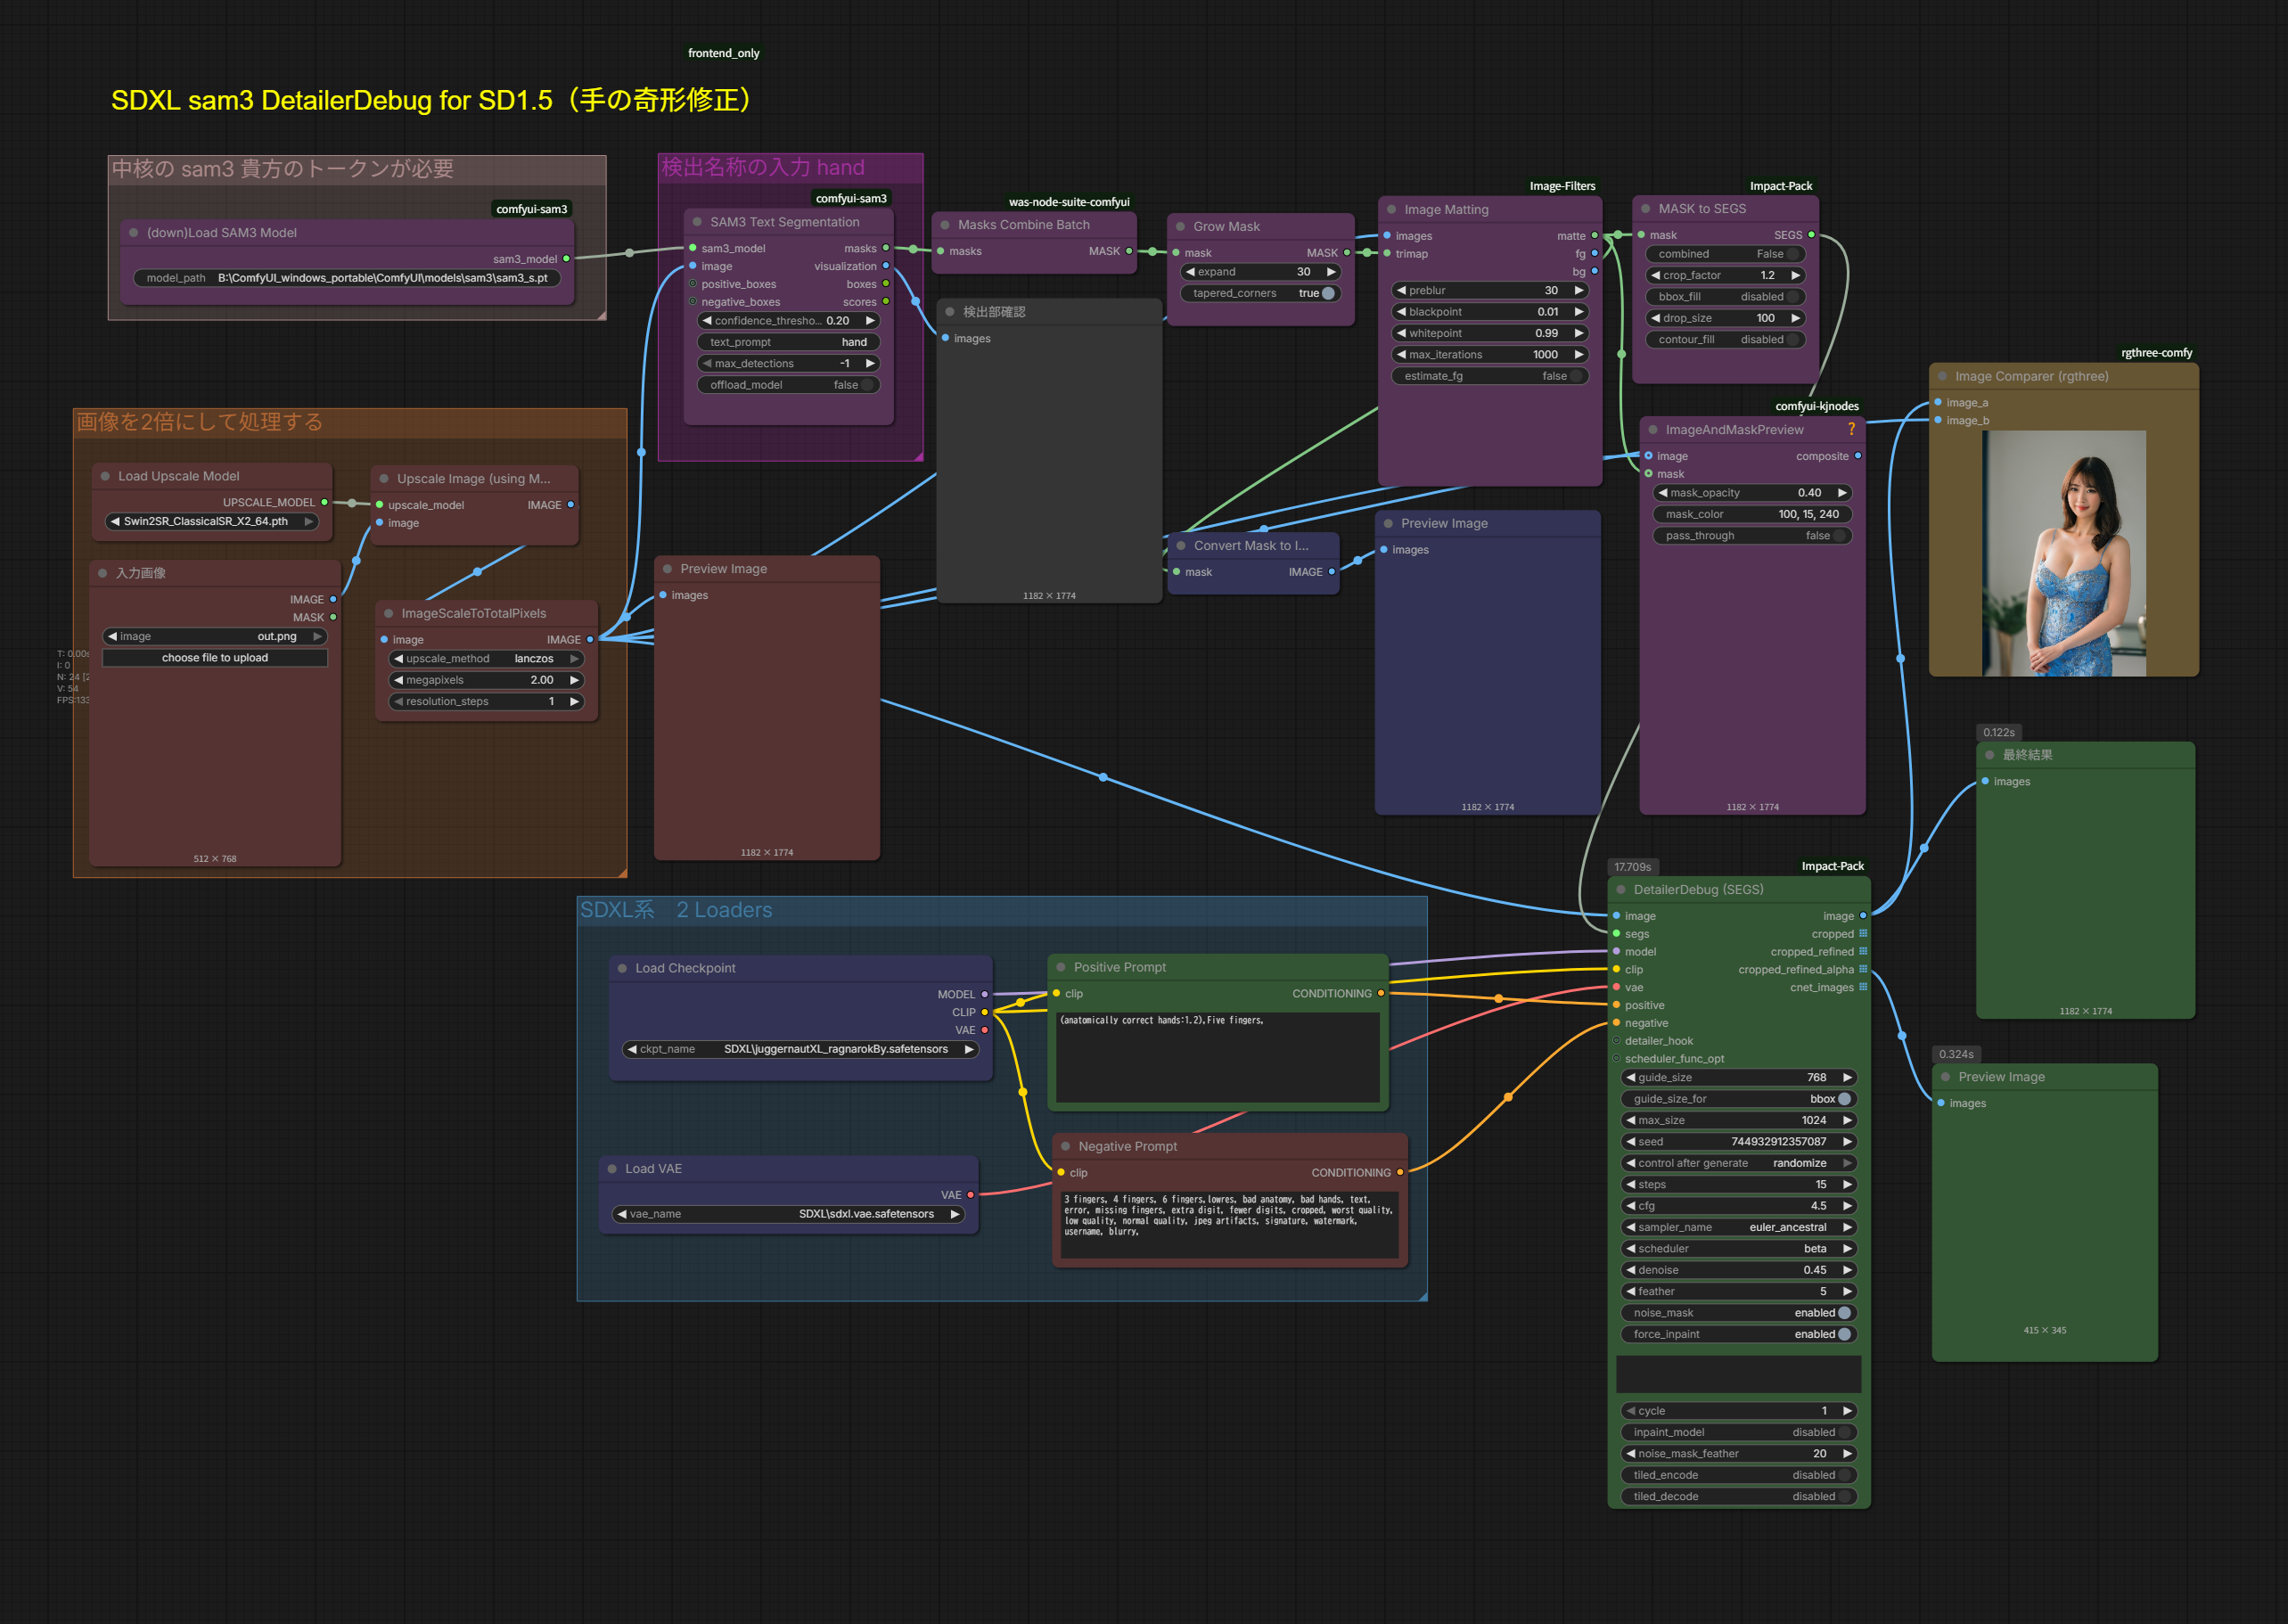
Task: Click the Negative Prompt node collapse dot
Action: click(1065, 1146)
